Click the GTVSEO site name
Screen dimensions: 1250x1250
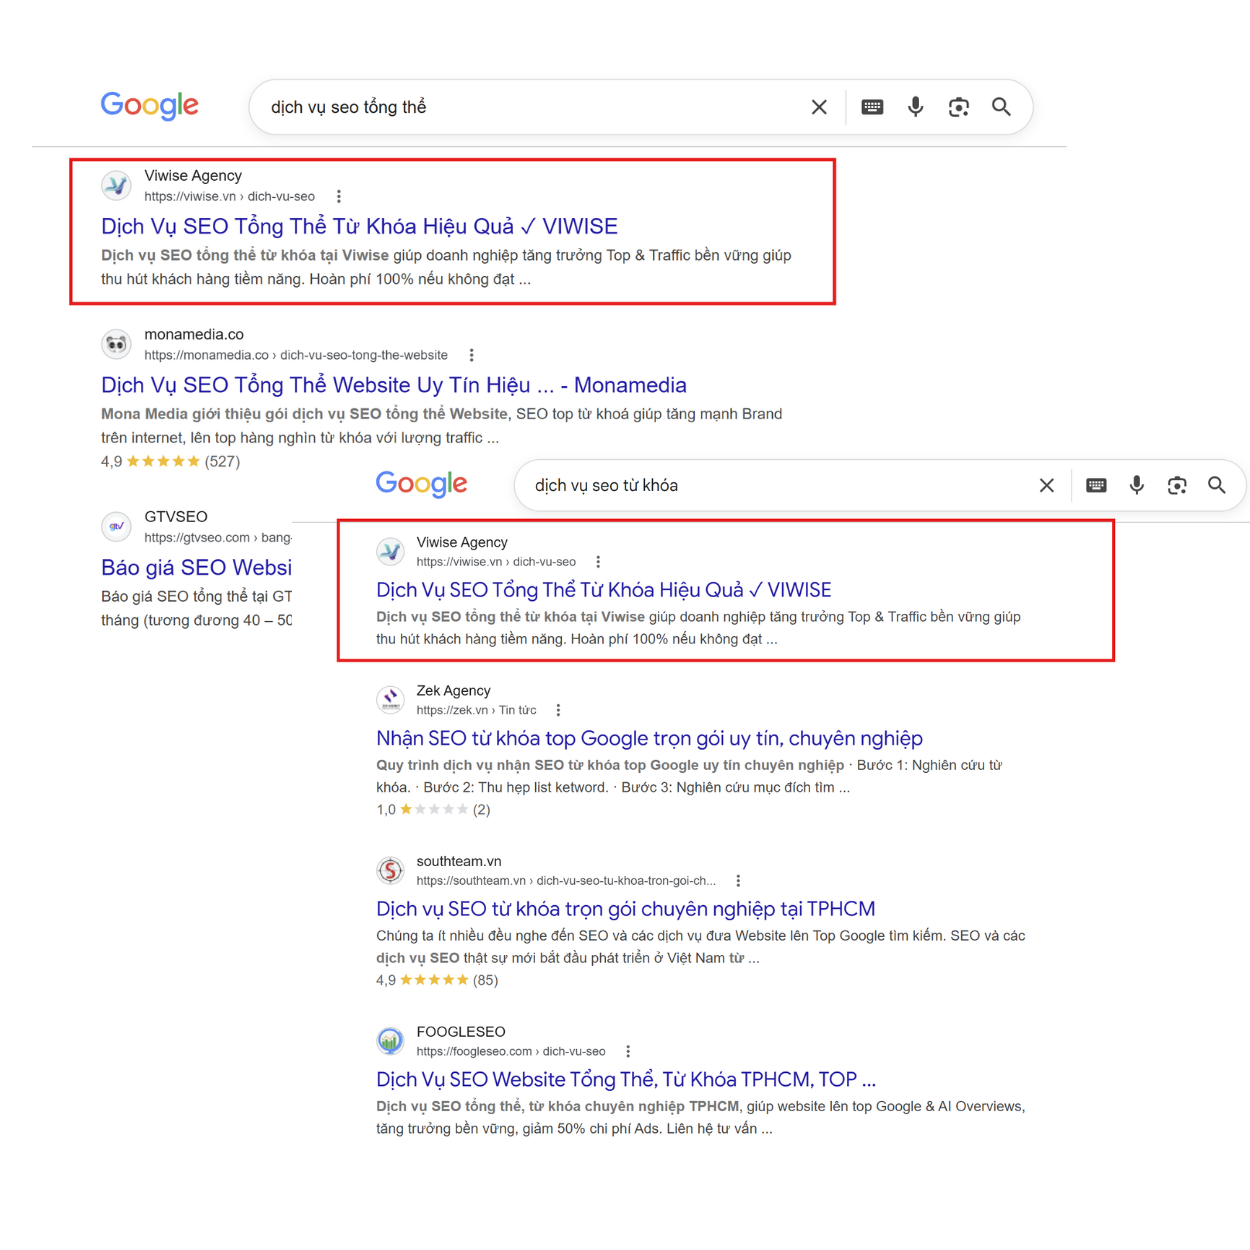[x=176, y=516]
